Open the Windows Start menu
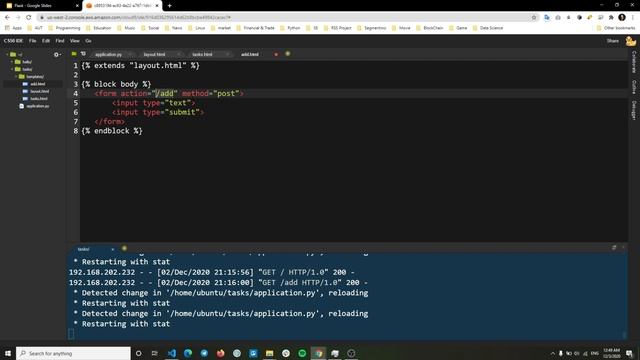Screen dimensions: 640x360 coord(8,353)
